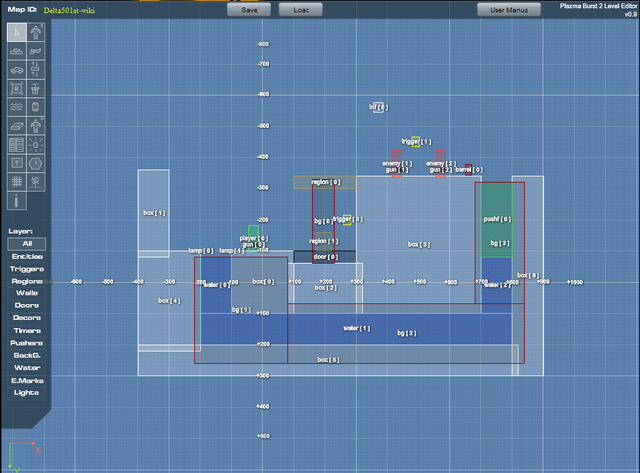Select the trigger [0] label
The width and height of the screenshot is (640, 473).
pos(348,219)
